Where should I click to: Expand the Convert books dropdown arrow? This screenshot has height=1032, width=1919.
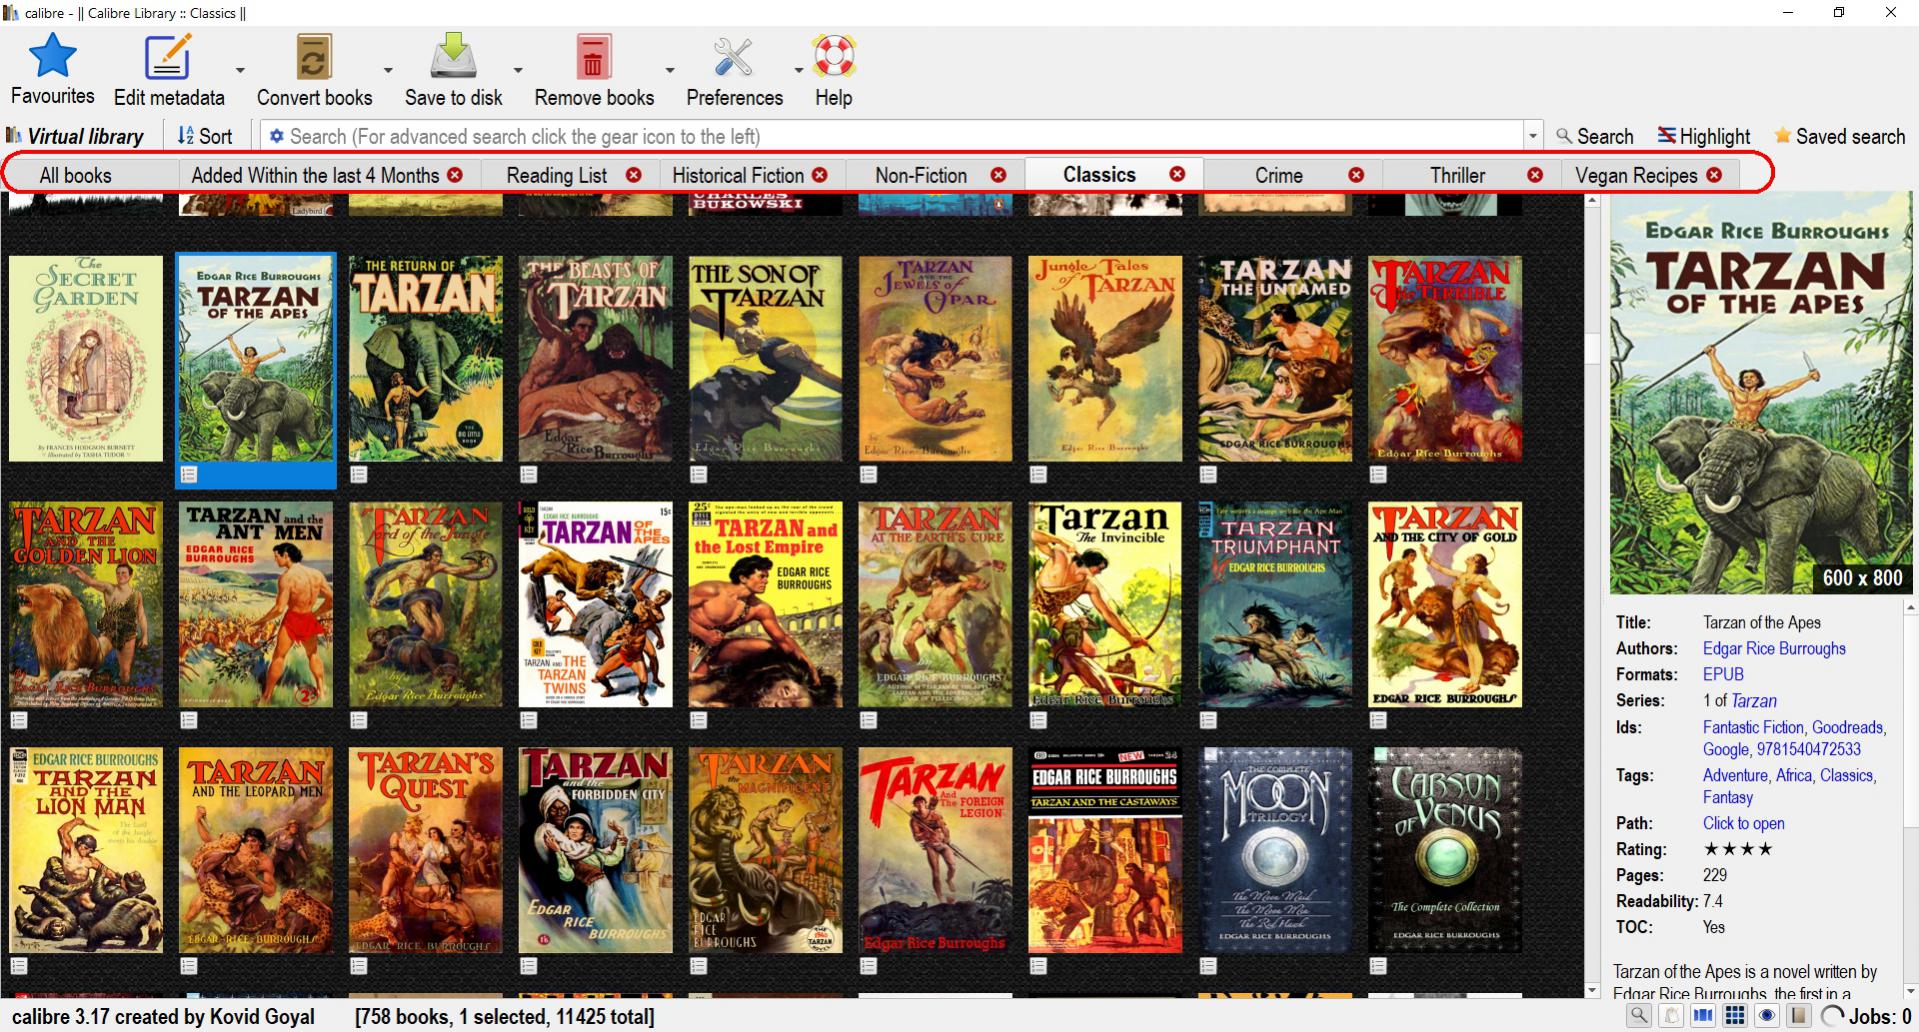(388, 70)
